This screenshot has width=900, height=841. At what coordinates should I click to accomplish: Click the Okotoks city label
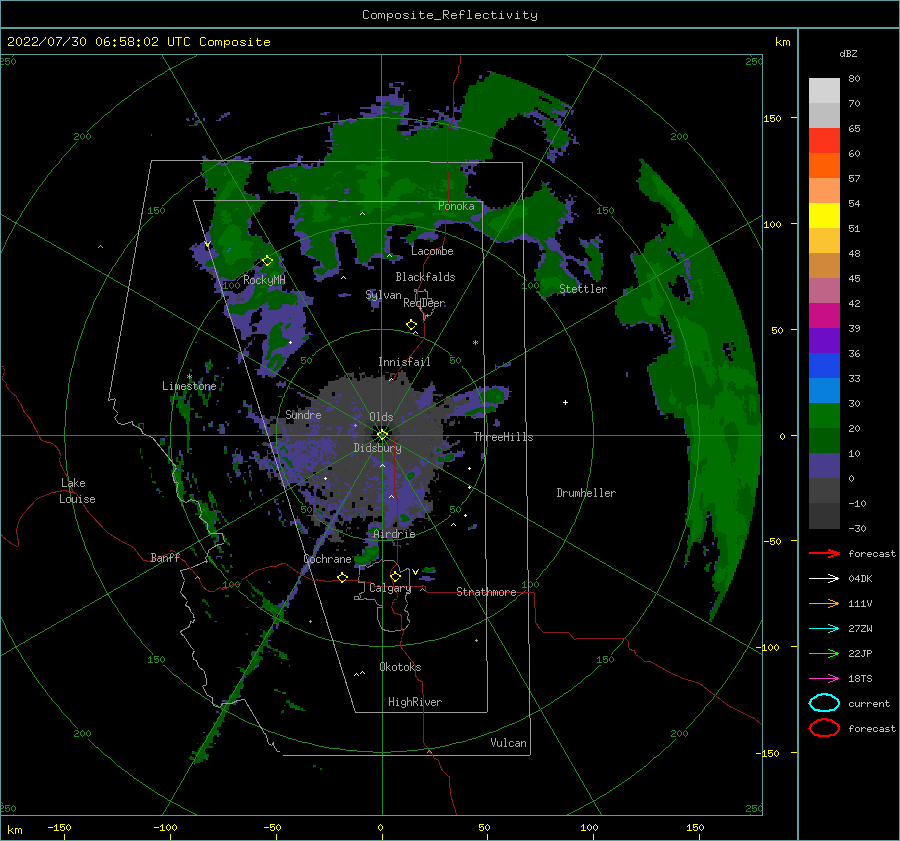(x=400, y=667)
